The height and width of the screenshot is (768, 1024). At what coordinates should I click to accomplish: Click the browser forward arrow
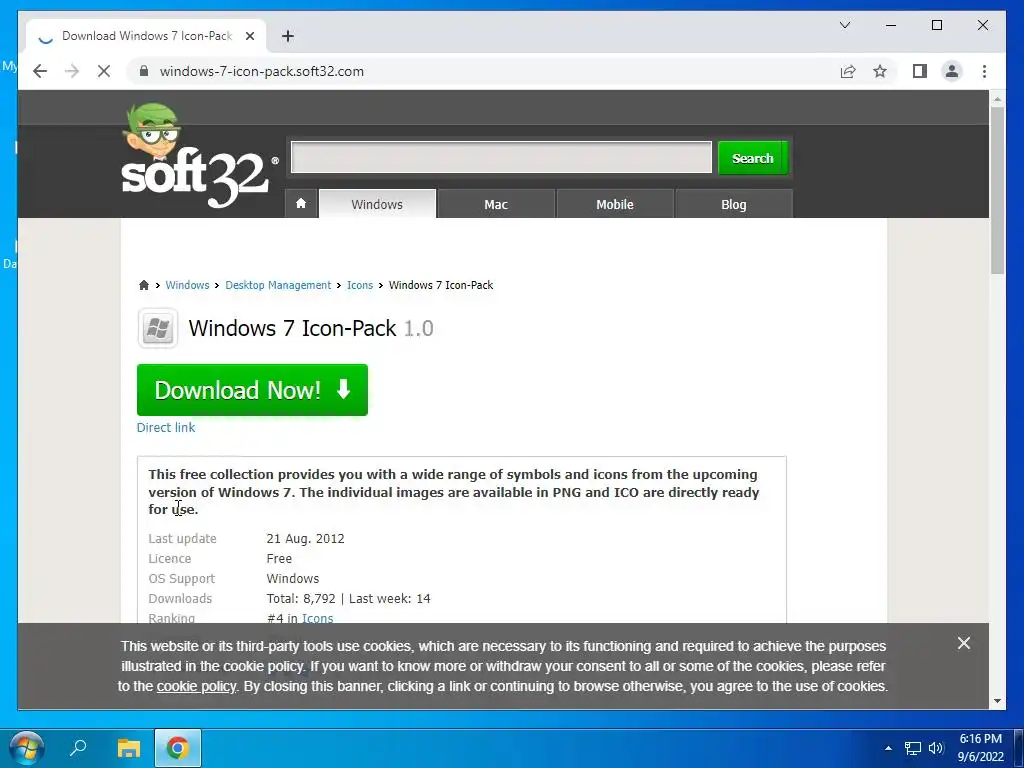[72, 71]
